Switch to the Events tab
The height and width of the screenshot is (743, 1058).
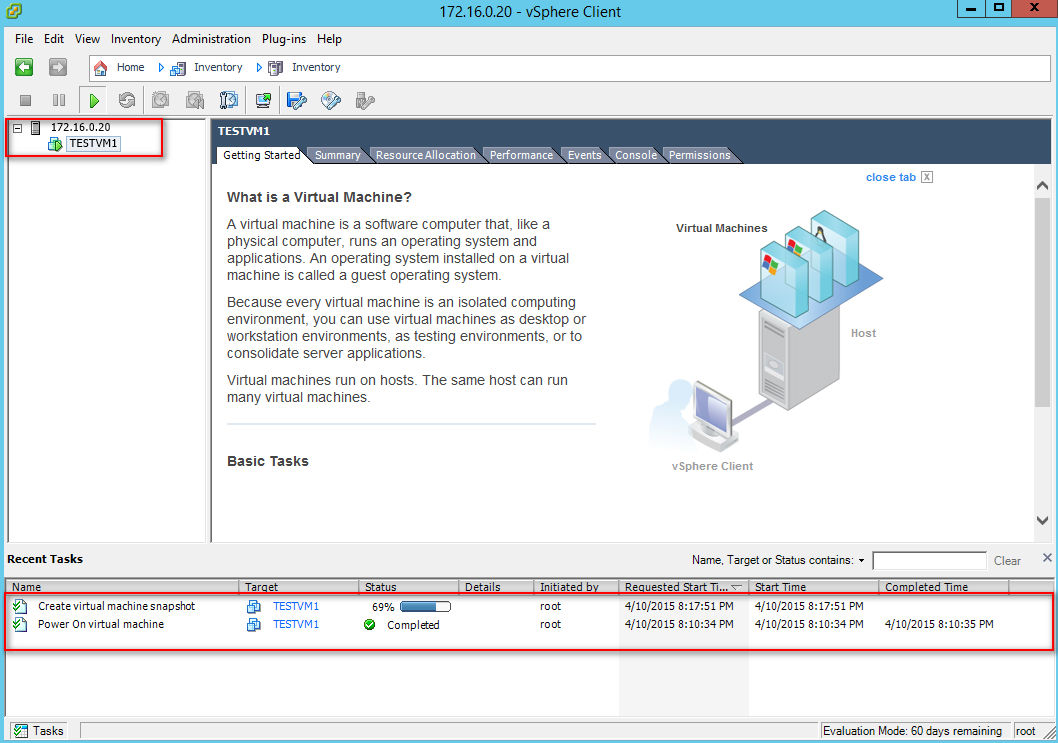pyautogui.click(x=584, y=155)
